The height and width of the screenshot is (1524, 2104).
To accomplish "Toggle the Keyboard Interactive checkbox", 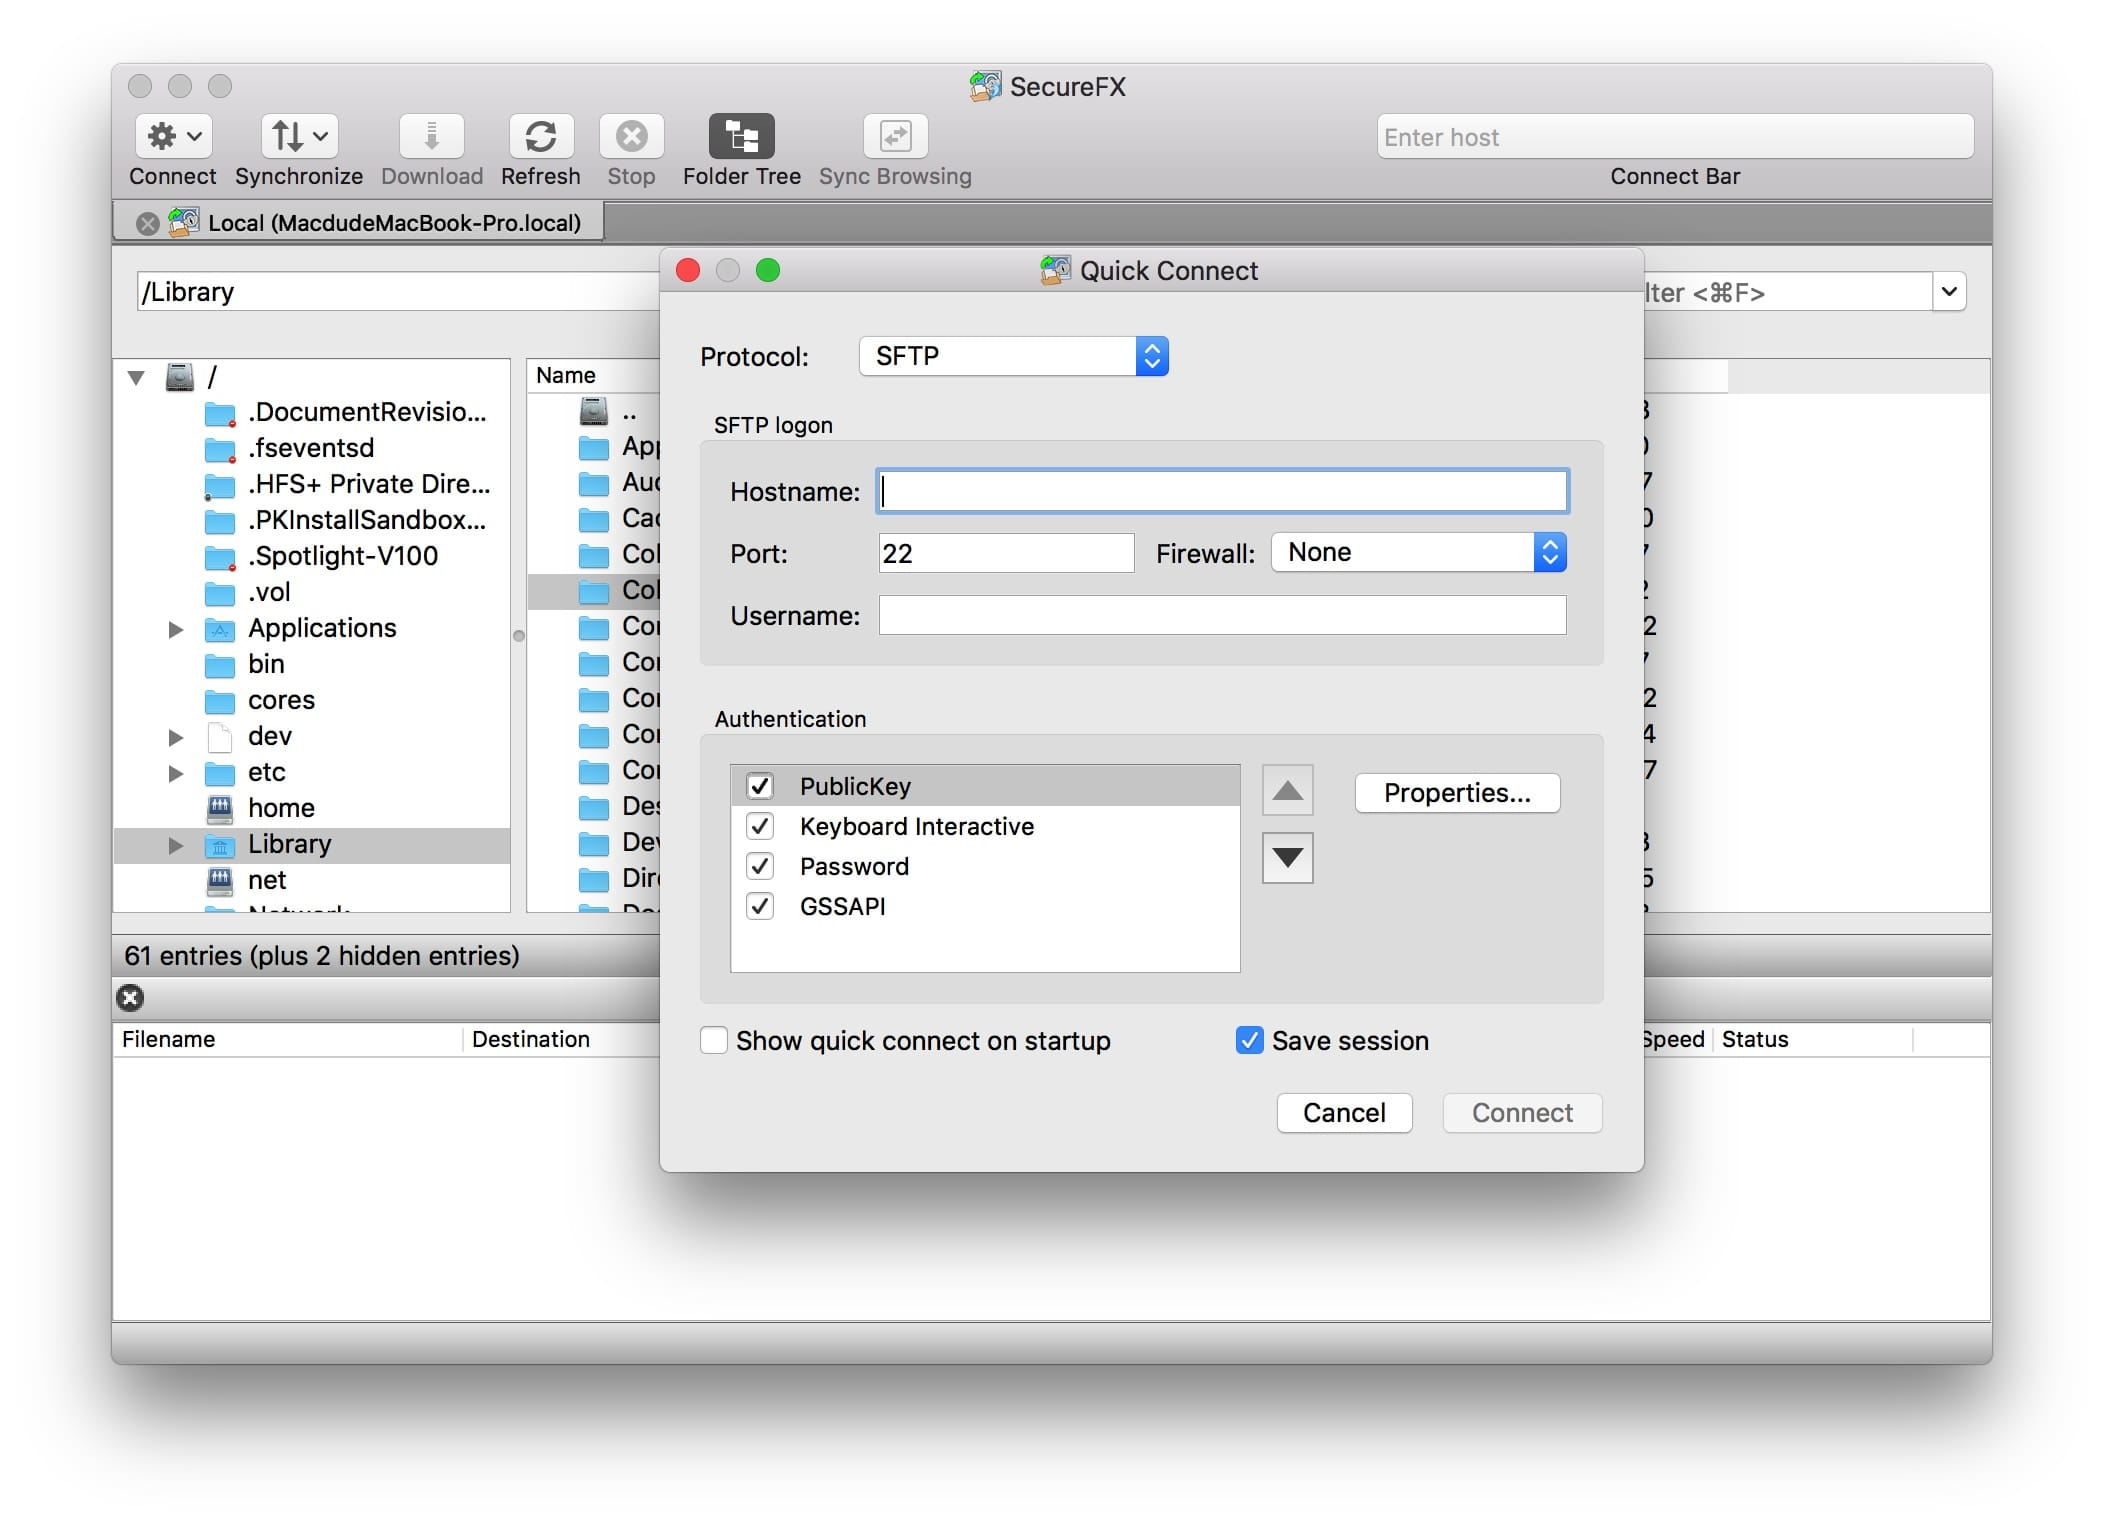I will [760, 826].
